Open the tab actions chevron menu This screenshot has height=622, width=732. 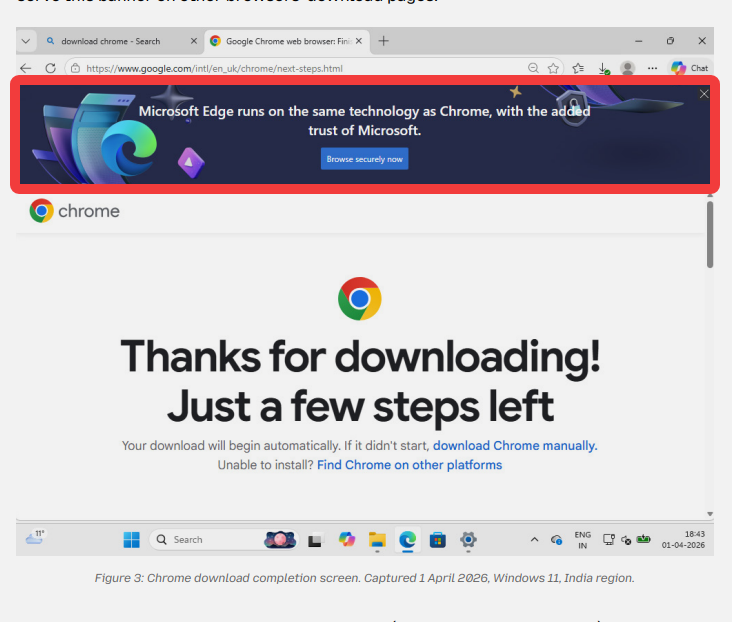pyautogui.click(x=26, y=41)
